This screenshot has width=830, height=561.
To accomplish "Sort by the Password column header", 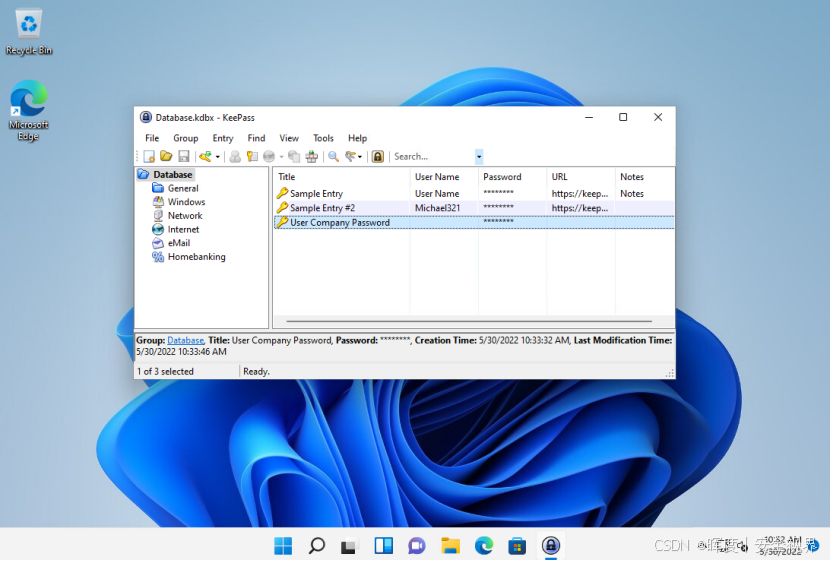I will 512,177.
